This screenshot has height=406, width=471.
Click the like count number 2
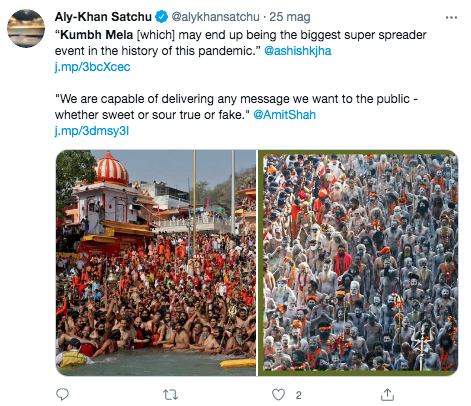coord(298,395)
